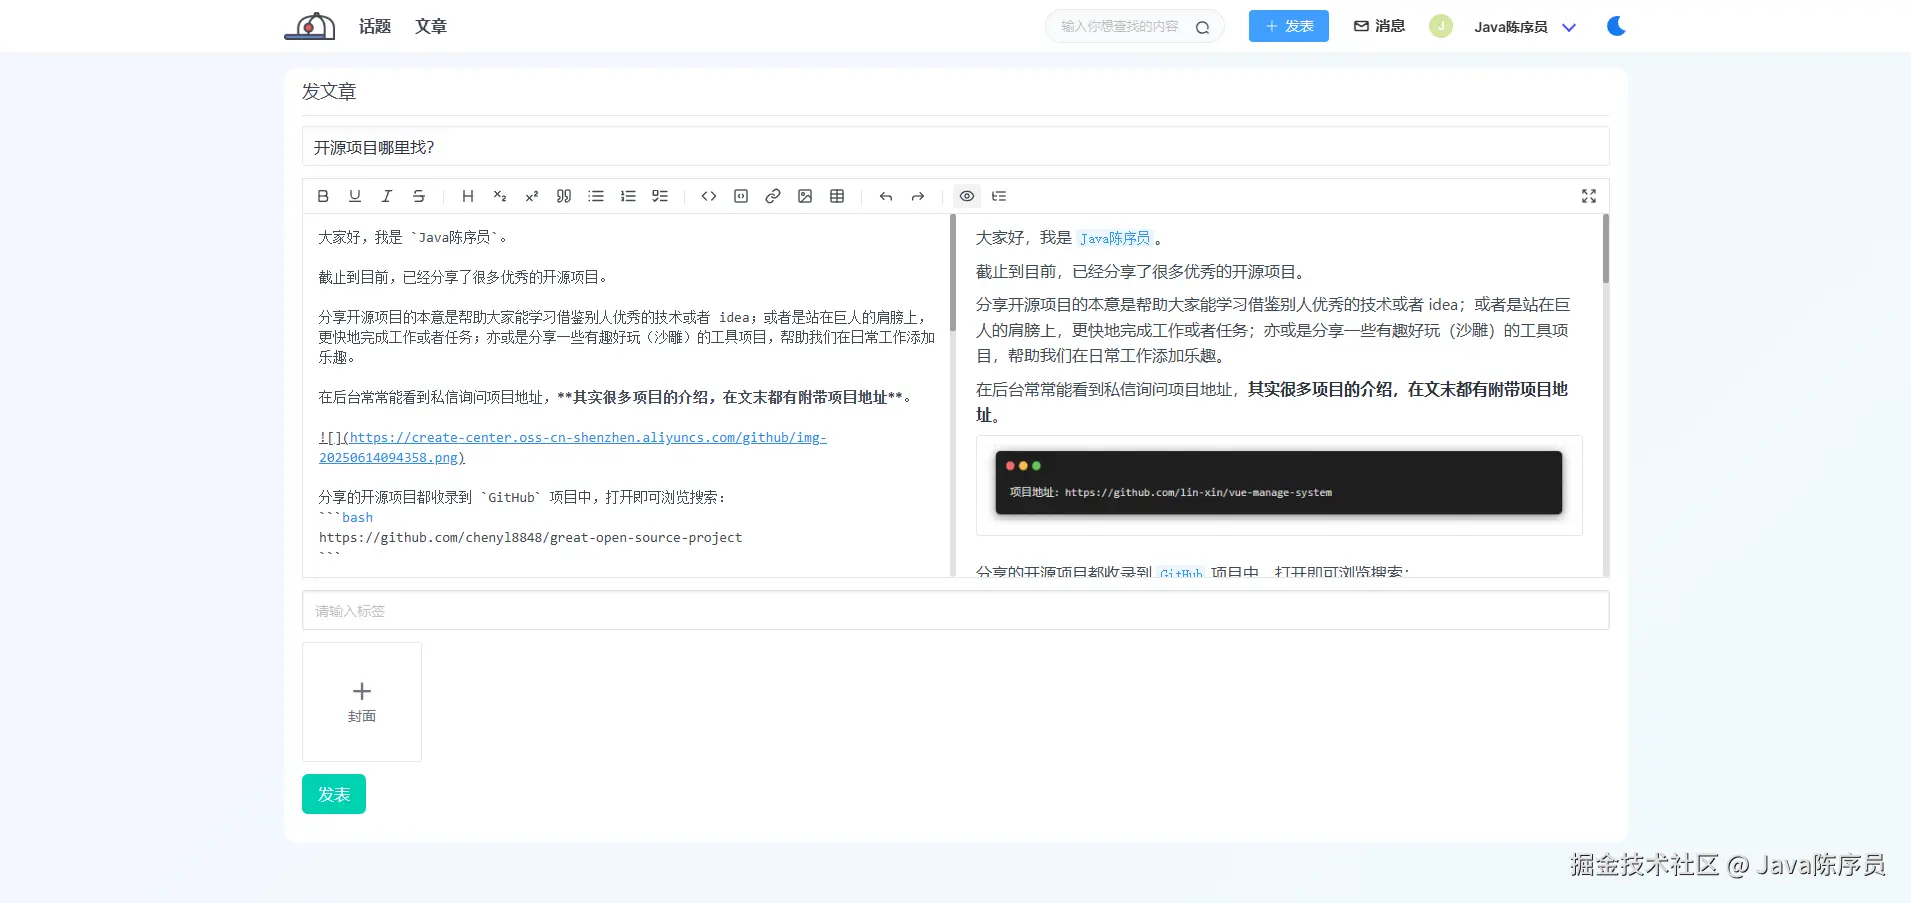This screenshot has width=1911, height=903.
Task: Click the site logo
Action: pyautogui.click(x=310, y=26)
